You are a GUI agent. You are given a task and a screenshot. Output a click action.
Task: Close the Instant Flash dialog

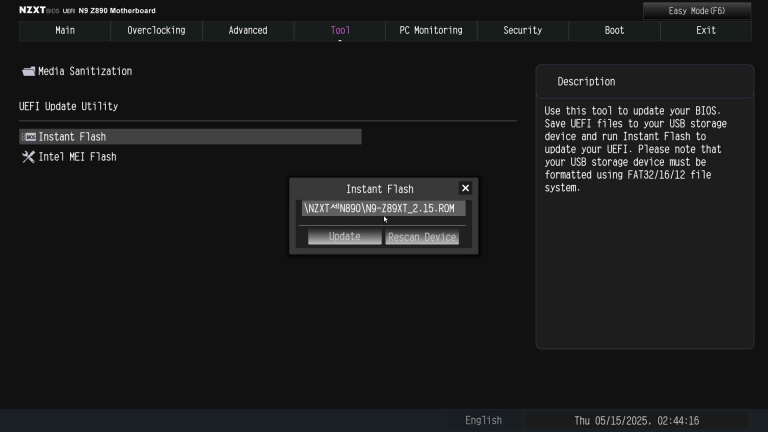[465, 188]
